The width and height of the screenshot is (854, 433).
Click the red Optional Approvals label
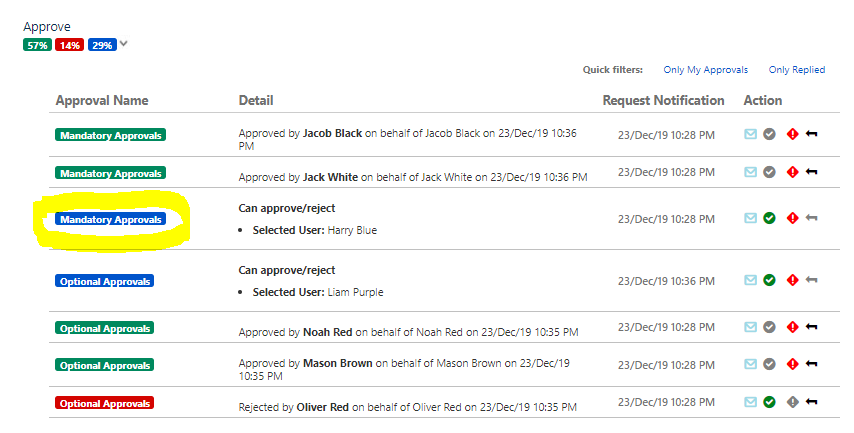coord(104,403)
